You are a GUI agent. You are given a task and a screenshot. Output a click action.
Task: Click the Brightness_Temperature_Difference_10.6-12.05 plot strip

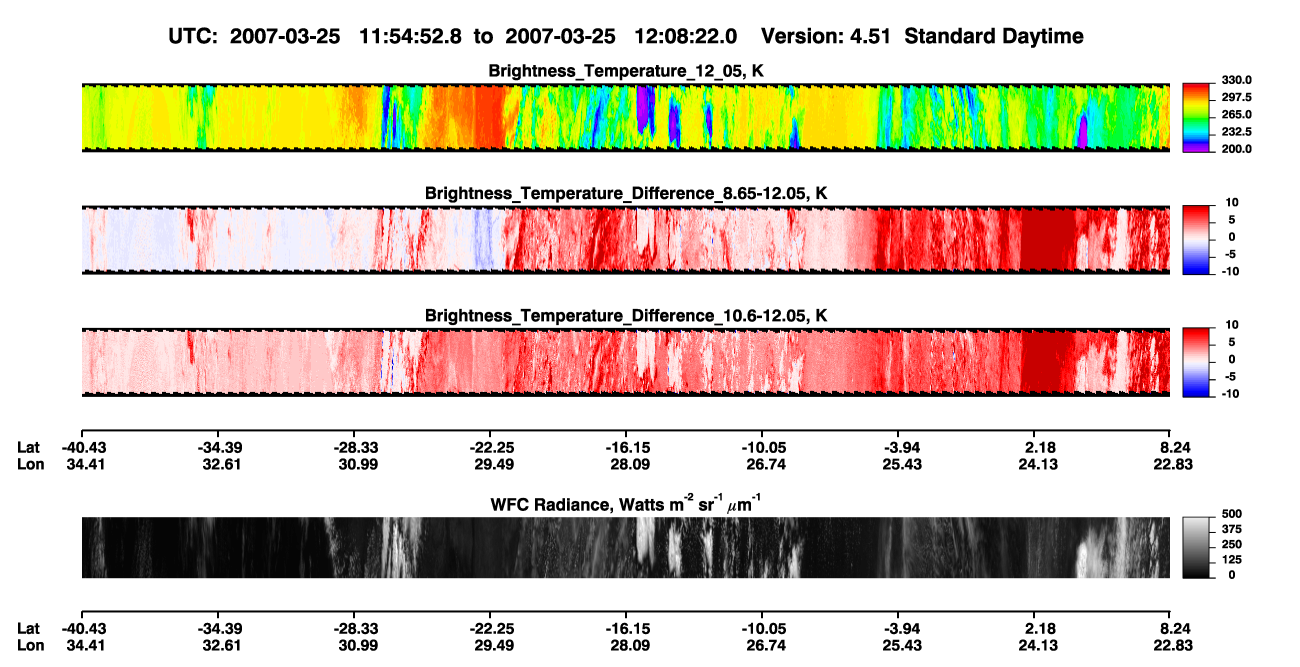(x=625, y=362)
